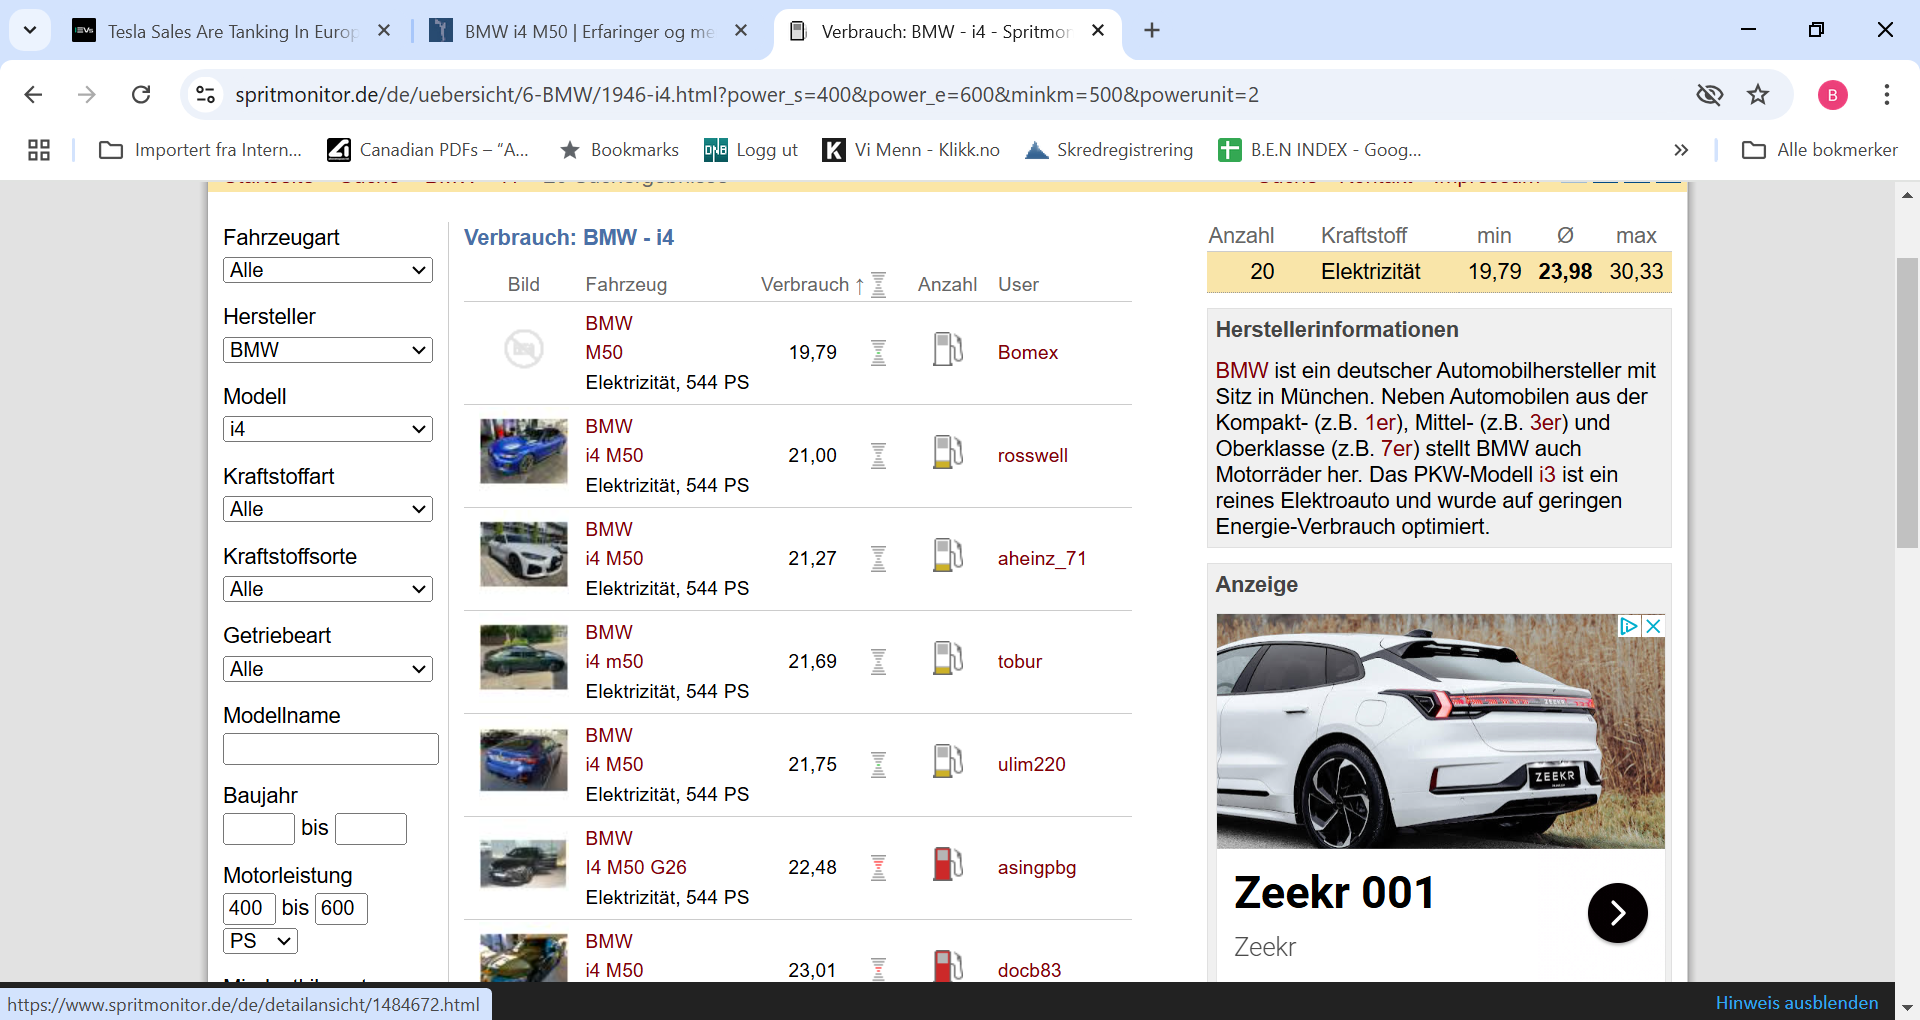The image size is (1920, 1020).
Task: Toggle the tracking protection eye icon
Action: click(x=1710, y=95)
